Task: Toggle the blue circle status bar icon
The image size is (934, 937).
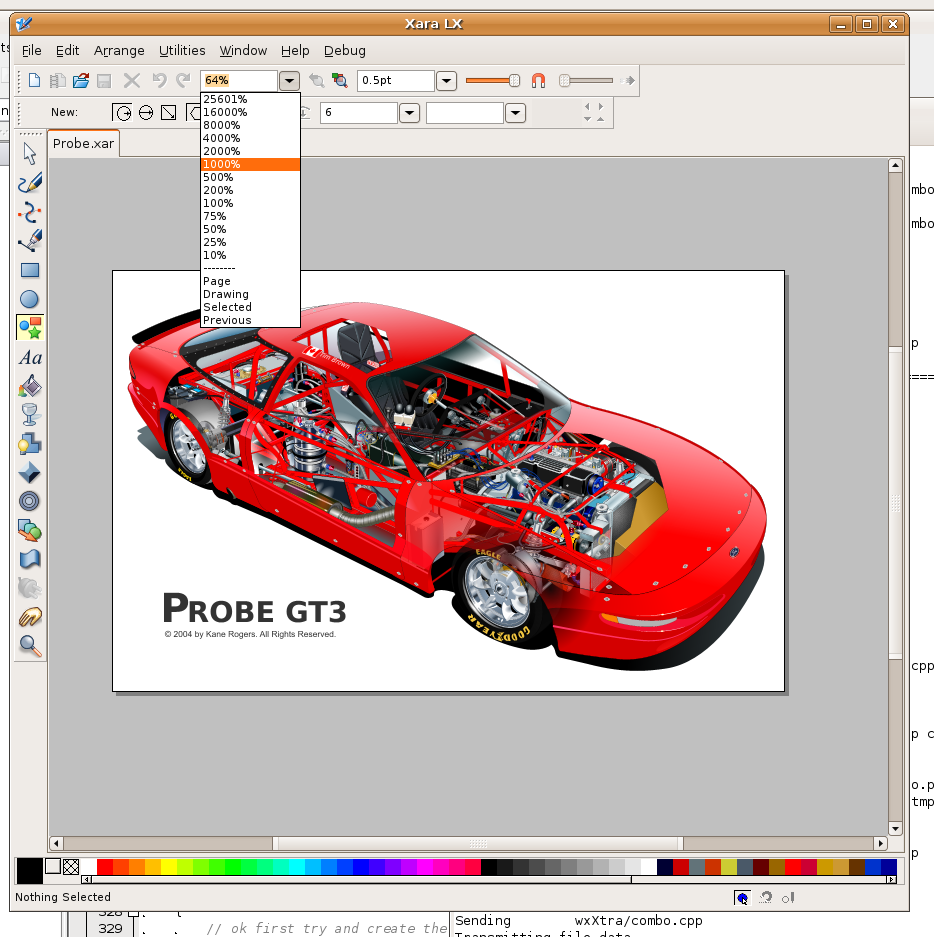Action: coord(742,898)
